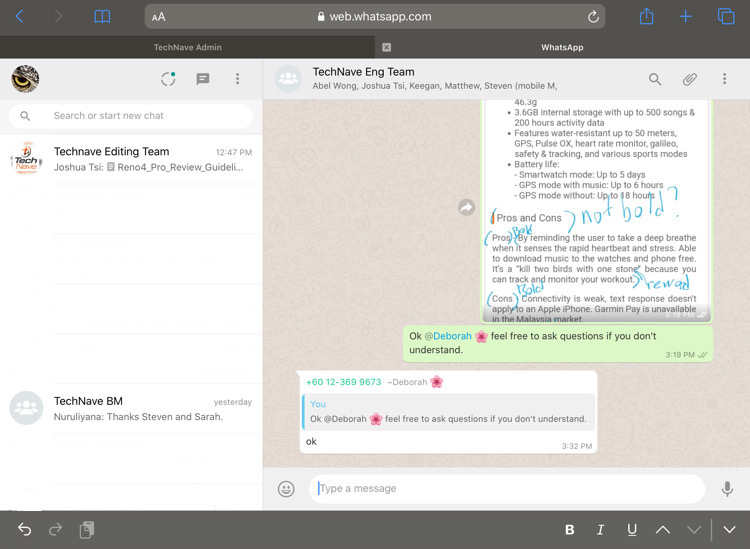Screen dimensions: 750x549
Task: Click the group members list subtitle
Action: (435, 86)
